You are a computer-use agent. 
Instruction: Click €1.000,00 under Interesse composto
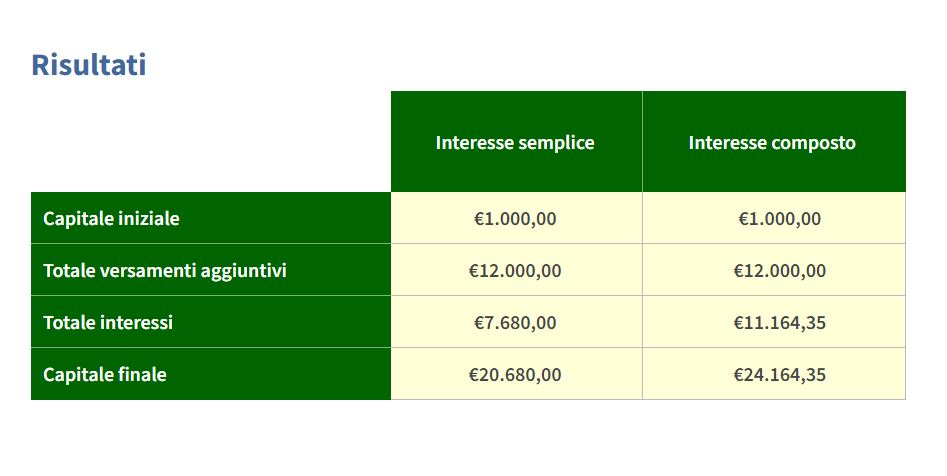pos(780,219)
